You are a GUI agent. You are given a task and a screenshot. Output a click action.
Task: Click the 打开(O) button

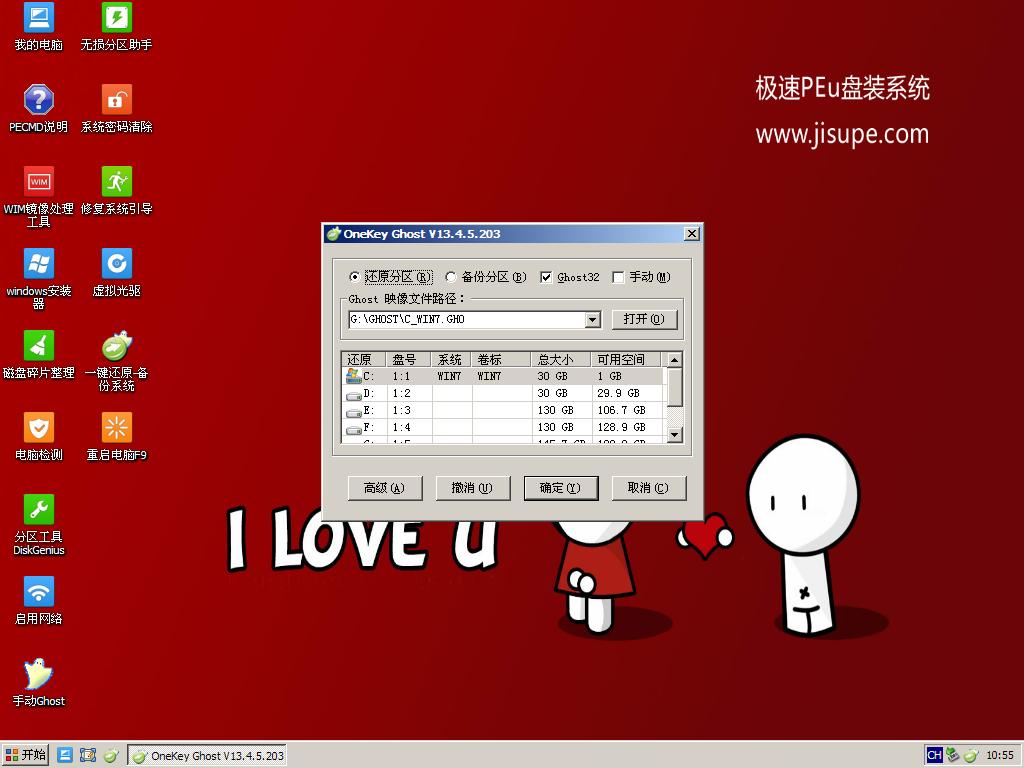click(x=645, y=319)
